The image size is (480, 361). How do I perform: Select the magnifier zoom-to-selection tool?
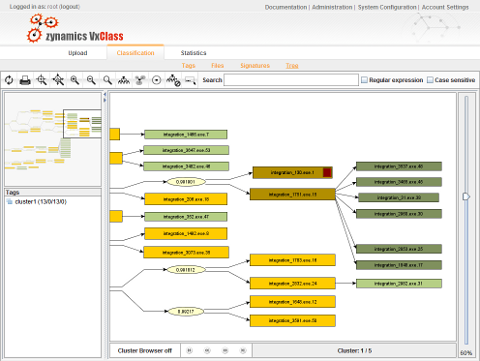click(42, 80)
